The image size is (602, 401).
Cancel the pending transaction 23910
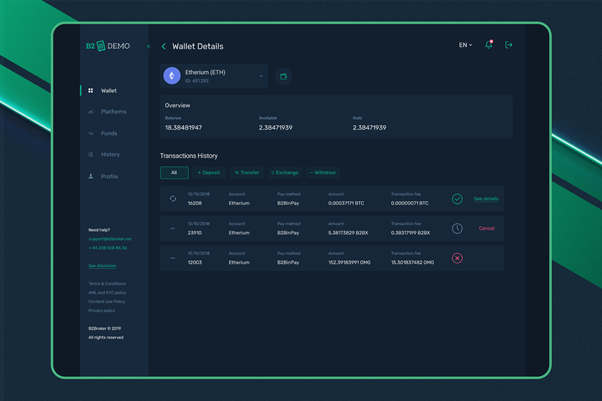486,228
